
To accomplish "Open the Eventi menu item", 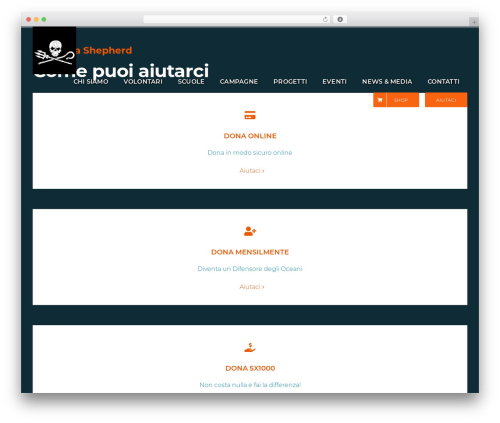I will tap(334, 82).
